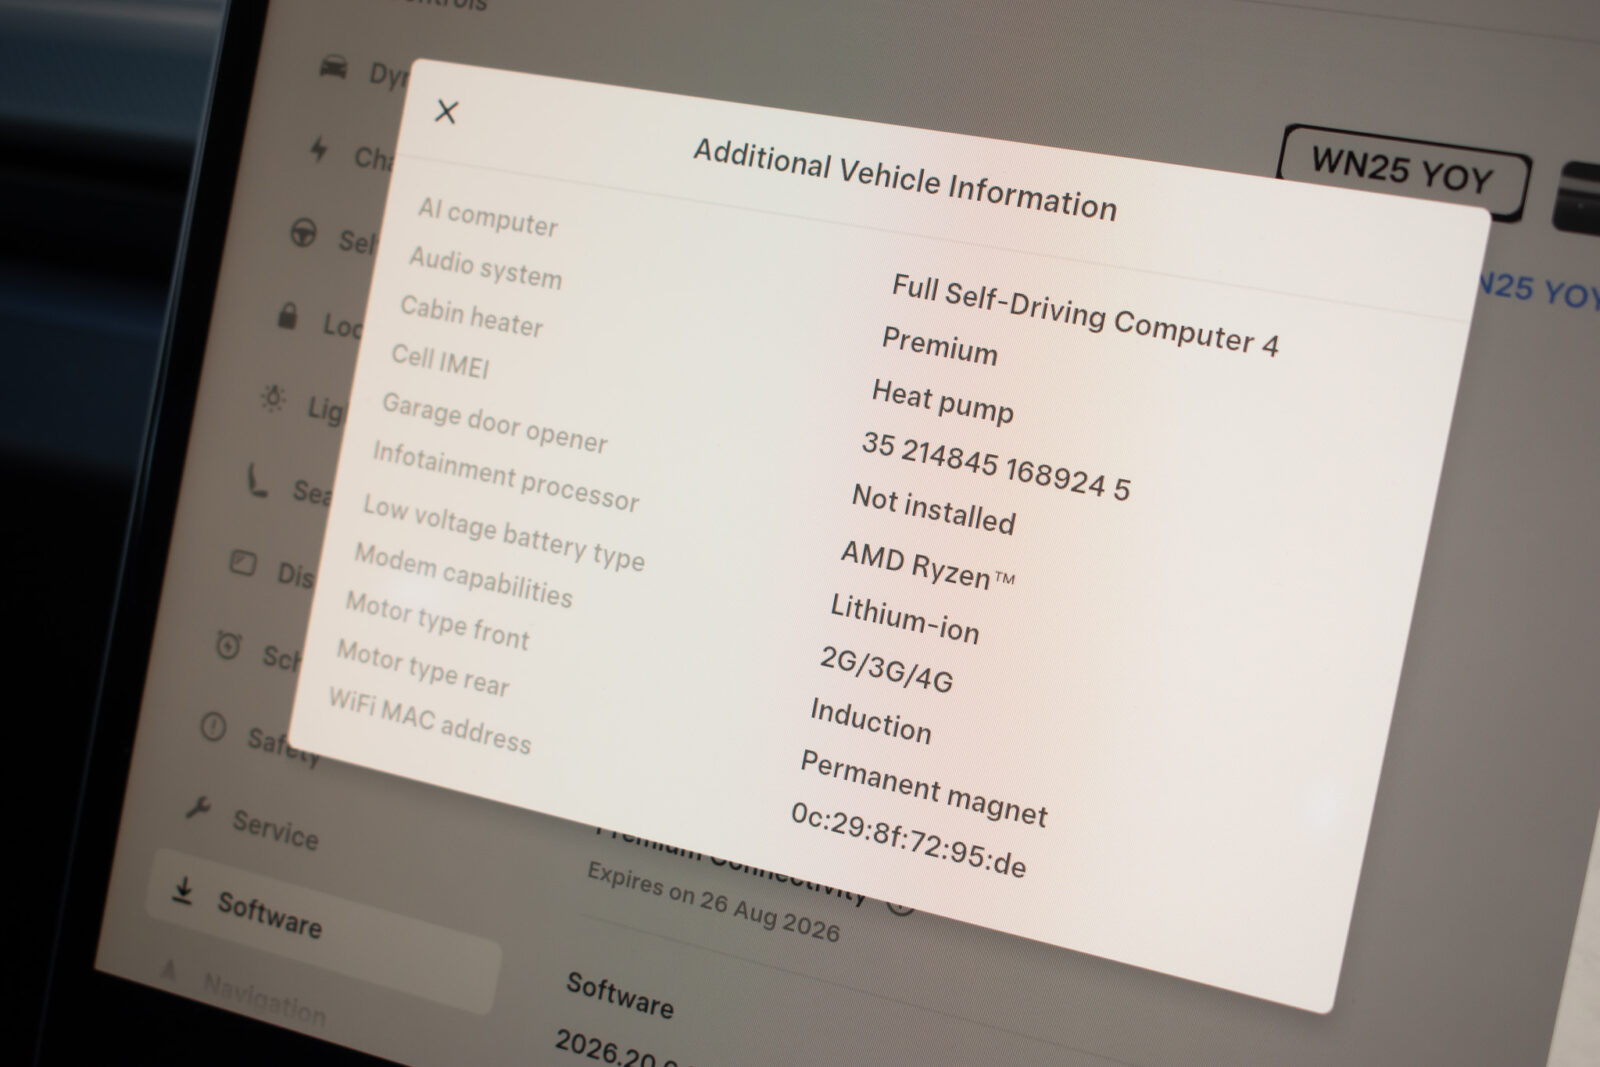
Task: Select the Safety warning circle icon
Action: (213, 727)
